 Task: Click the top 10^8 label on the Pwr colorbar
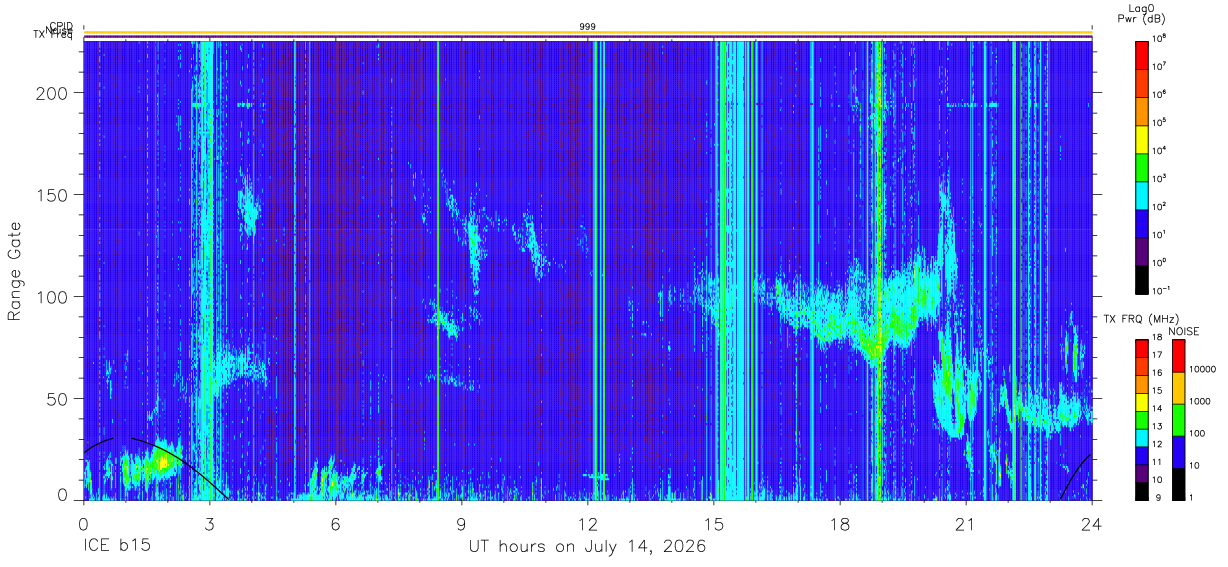(1159, 38)
